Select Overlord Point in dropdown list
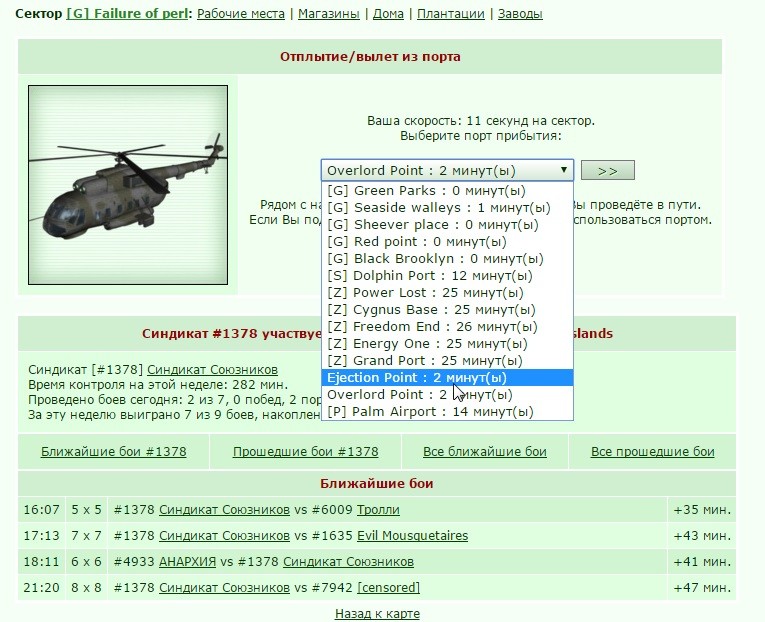This screenshot has height=622, width=765. (x=447, y=395)
